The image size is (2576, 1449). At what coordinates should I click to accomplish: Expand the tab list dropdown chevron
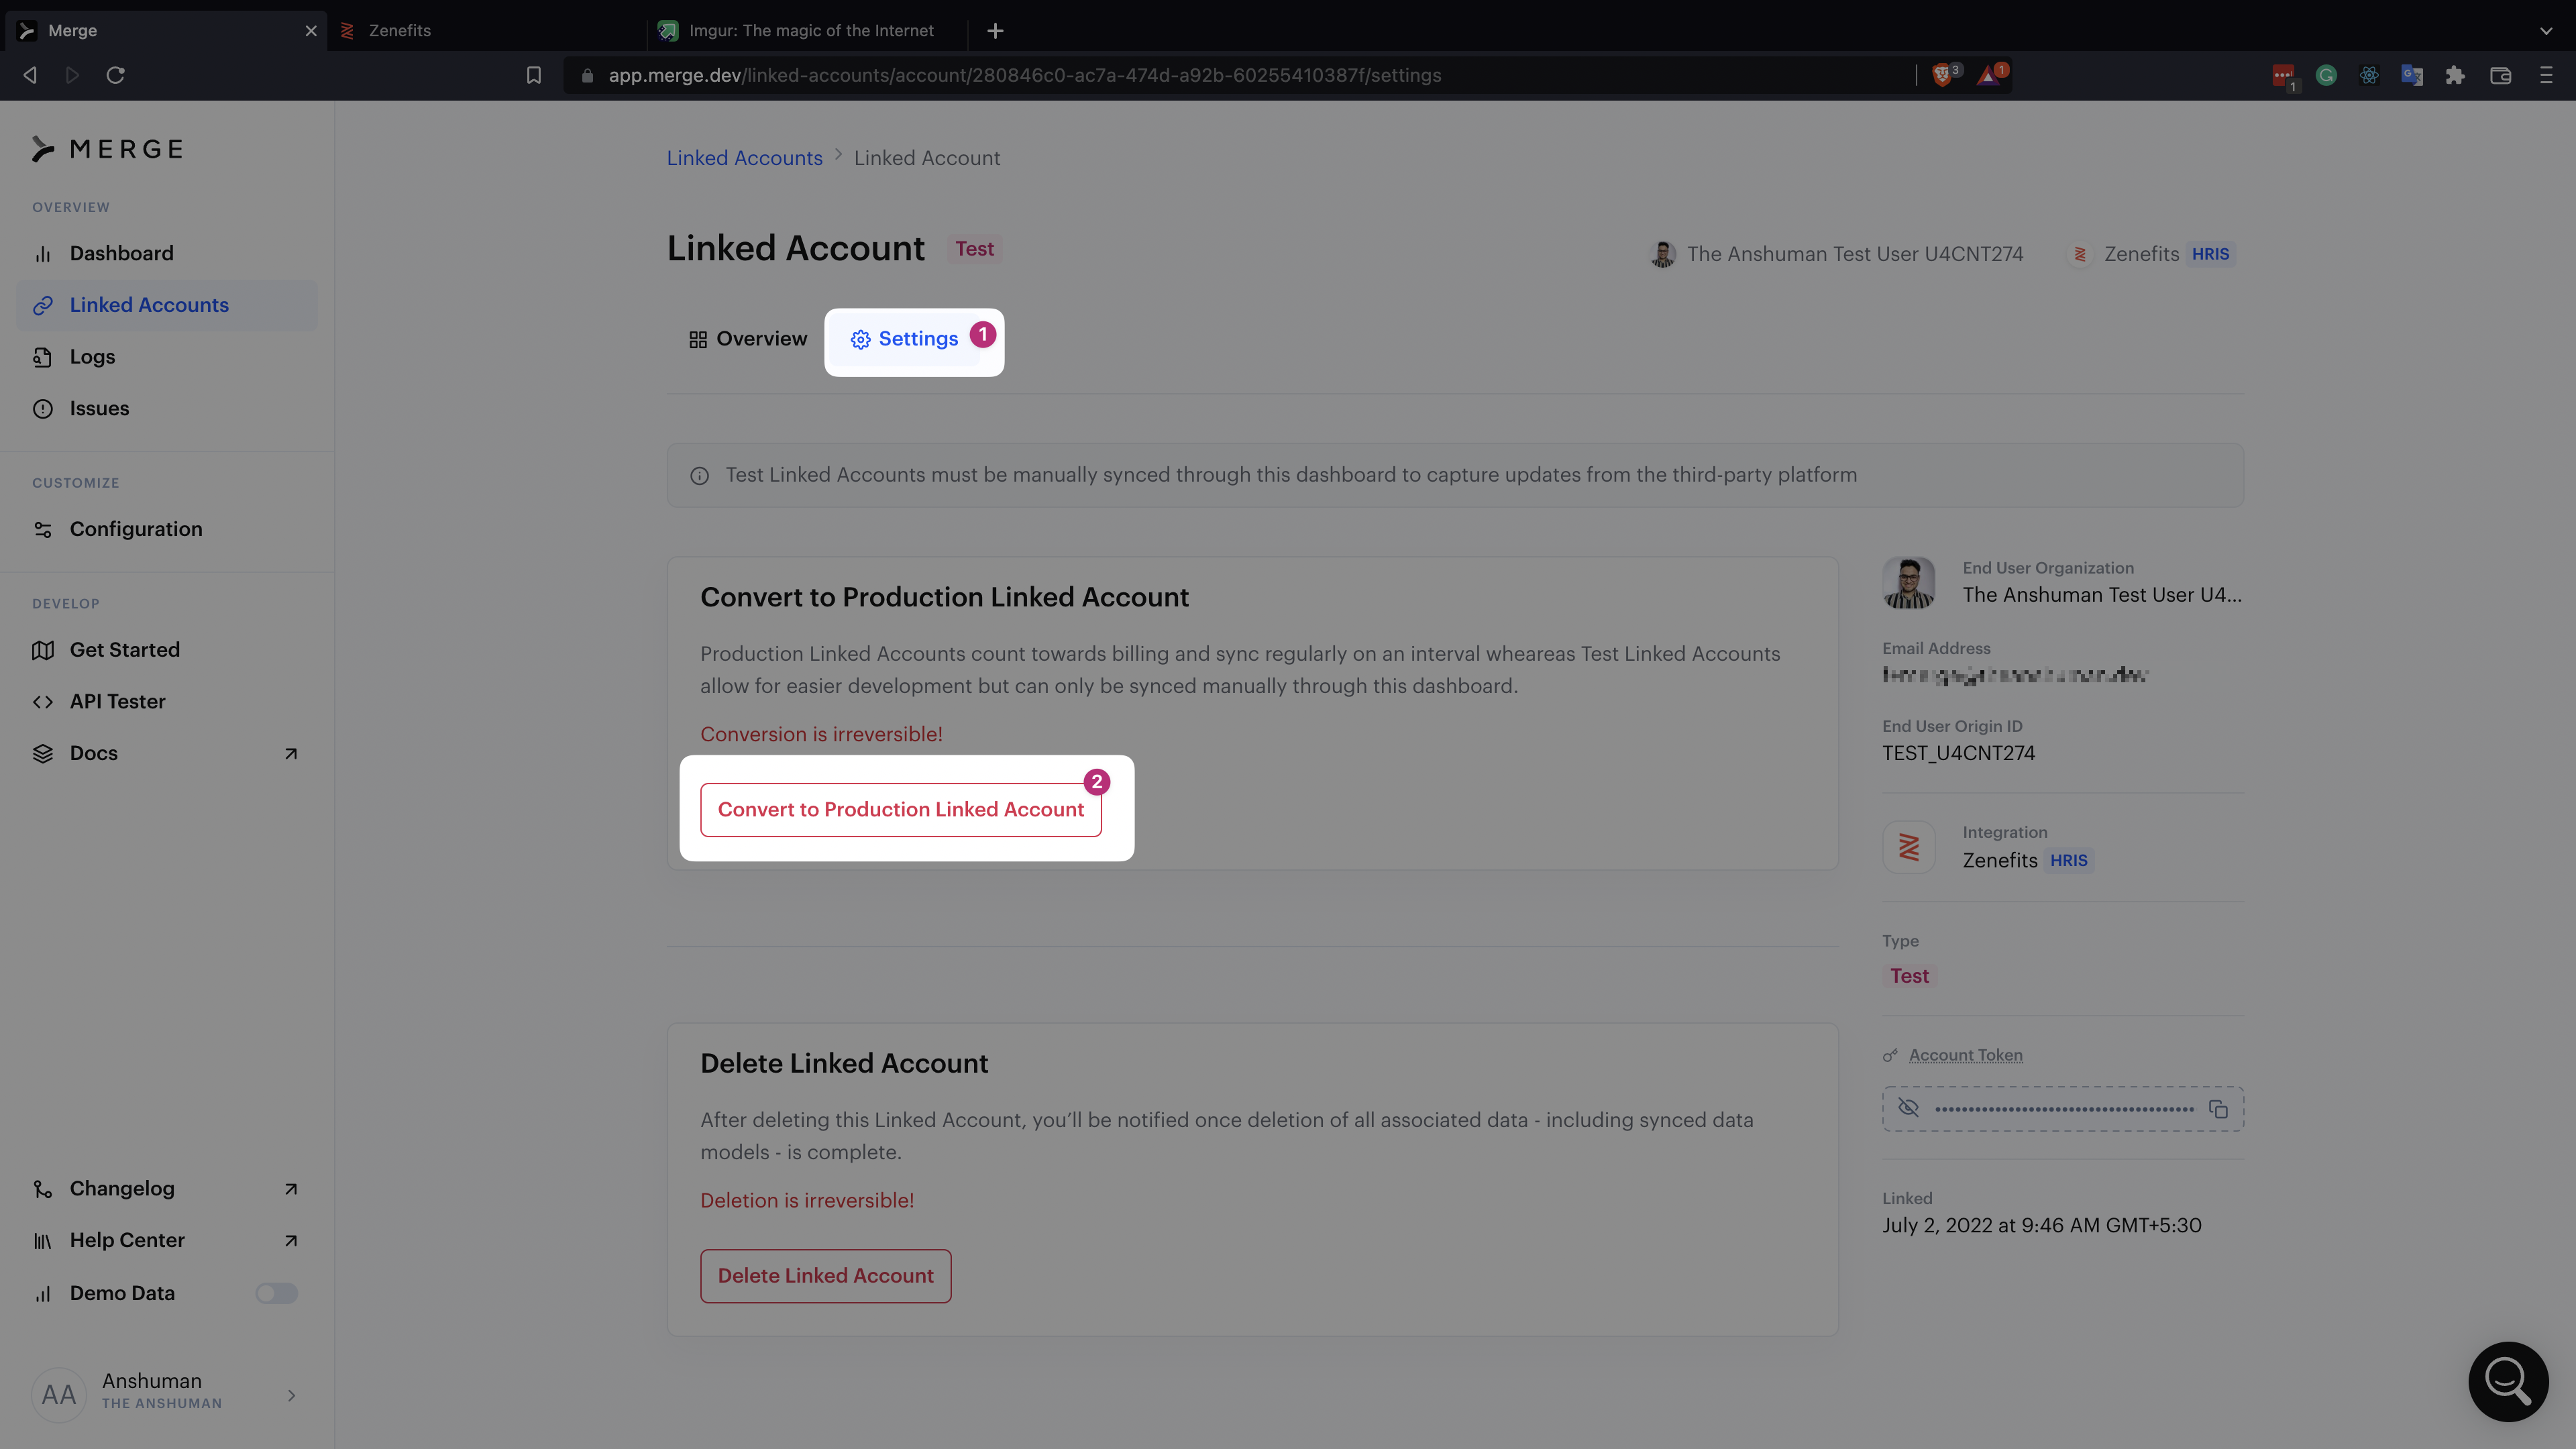(2546, 31)
